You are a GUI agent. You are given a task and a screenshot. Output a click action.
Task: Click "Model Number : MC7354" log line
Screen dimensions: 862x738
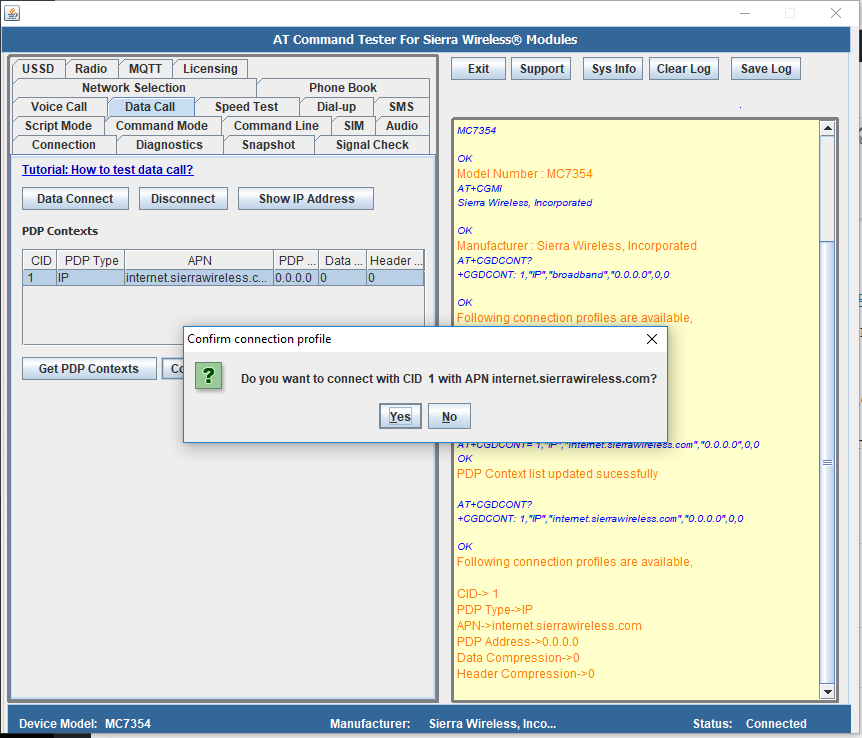524,174
